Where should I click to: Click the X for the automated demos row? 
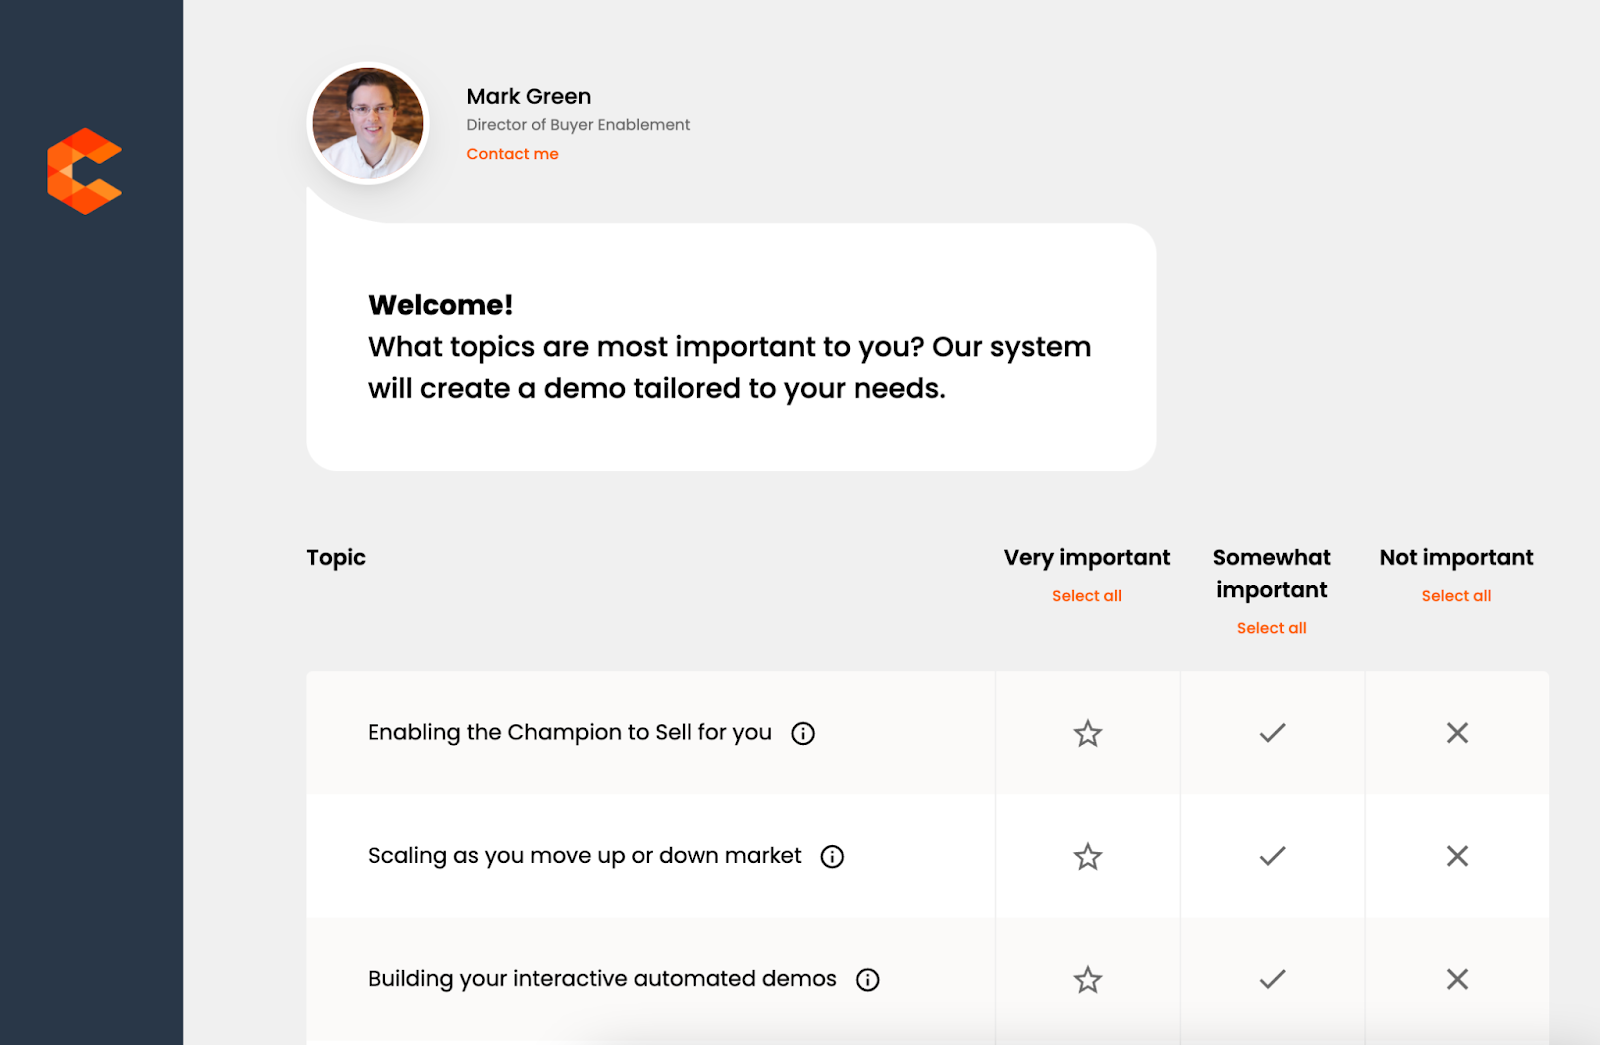(x=1456, y=979)
